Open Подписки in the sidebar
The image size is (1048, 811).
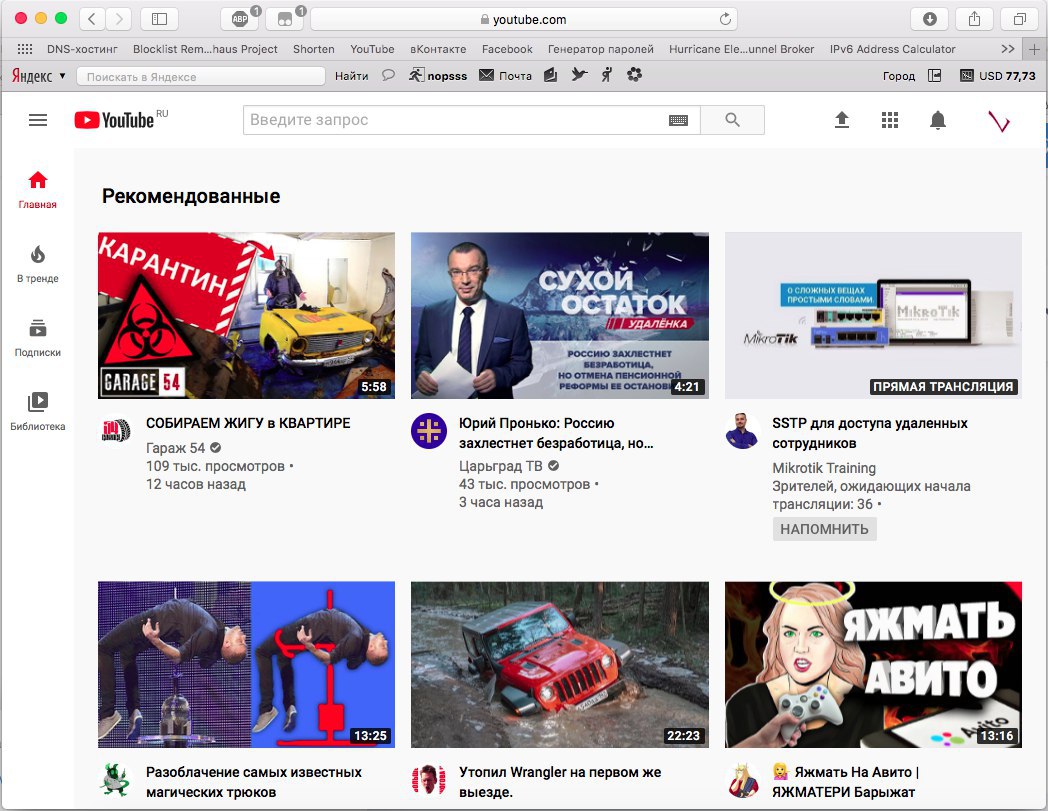click(37, 338)
